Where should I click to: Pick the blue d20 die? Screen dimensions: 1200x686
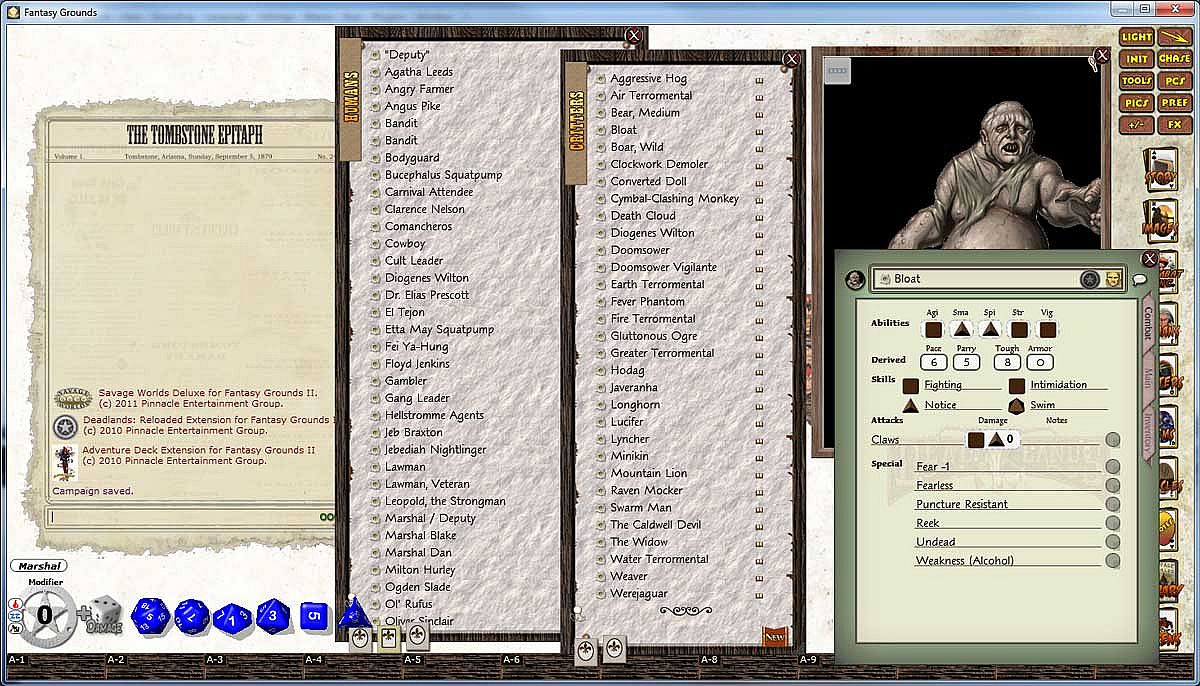point(150,616)
